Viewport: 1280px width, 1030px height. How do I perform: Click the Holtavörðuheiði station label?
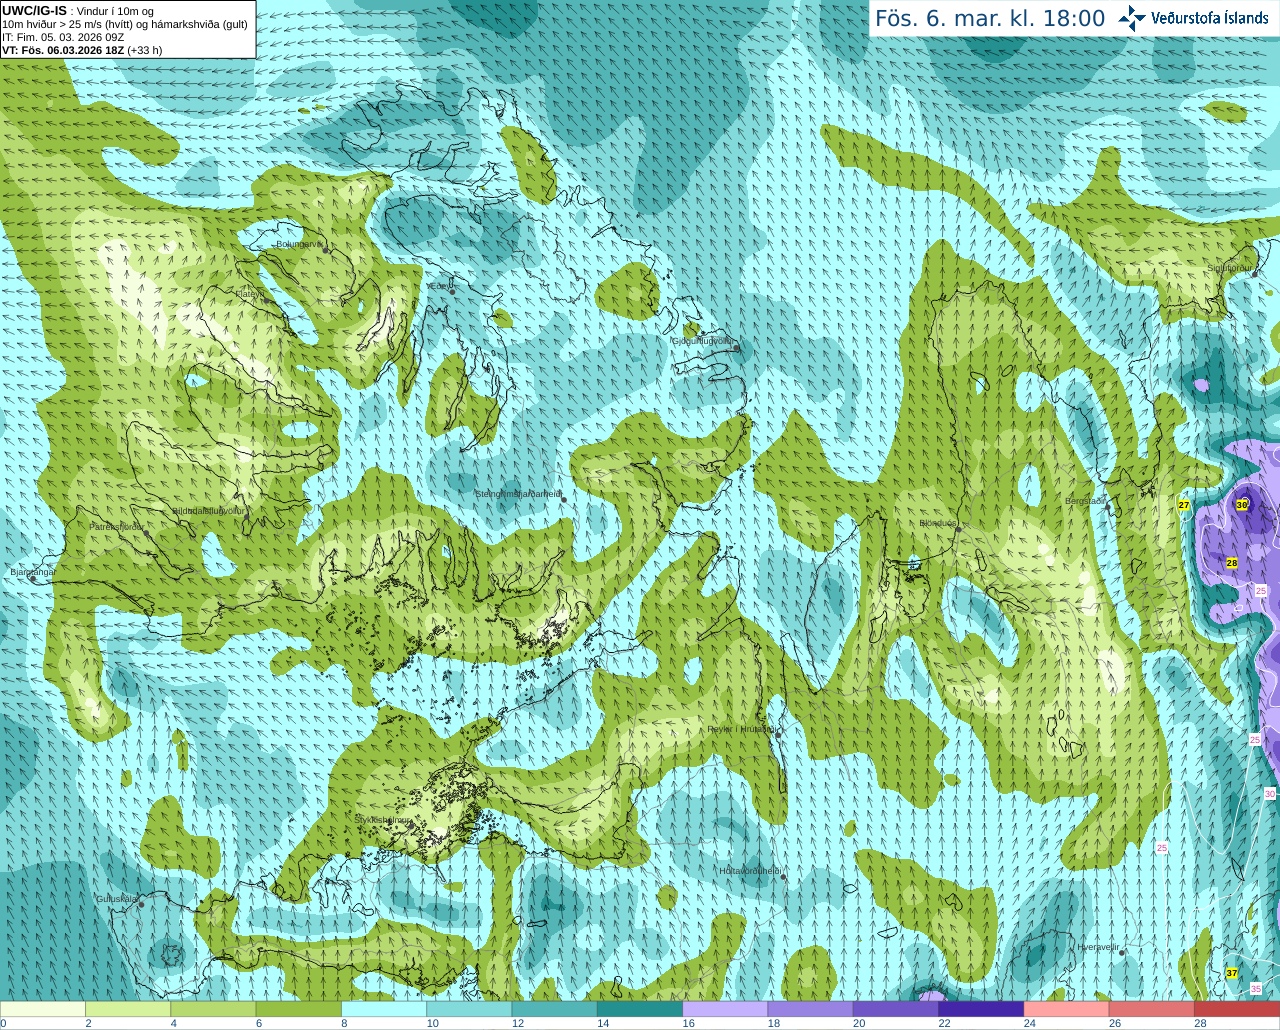[750, 871]
